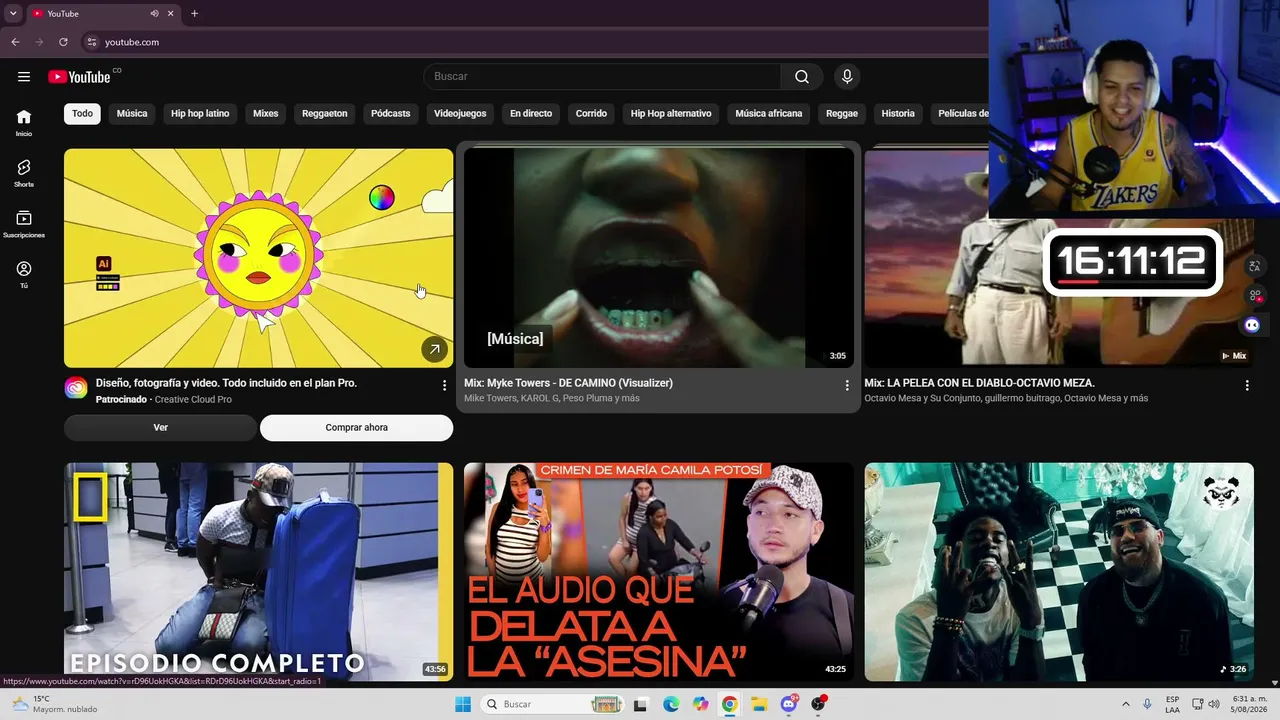Go back with the browser back arrow
This screenshot has height=720, width=1280.
[15, 42]
